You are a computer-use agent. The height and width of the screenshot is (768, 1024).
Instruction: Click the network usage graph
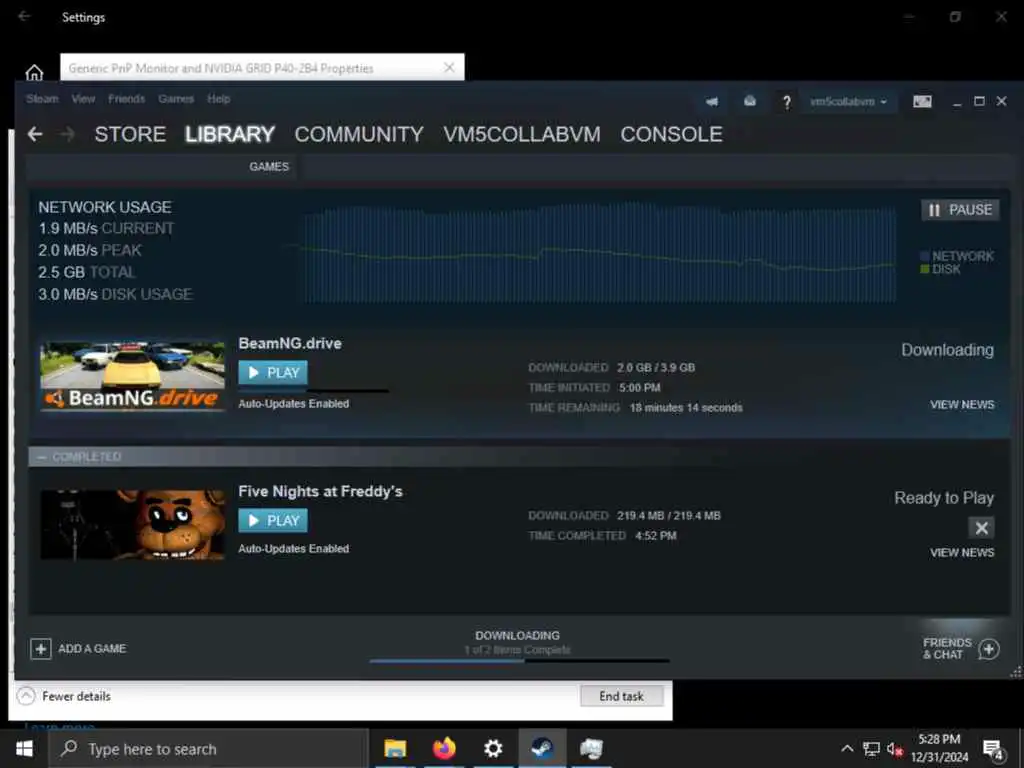click(x=600, y=253)
